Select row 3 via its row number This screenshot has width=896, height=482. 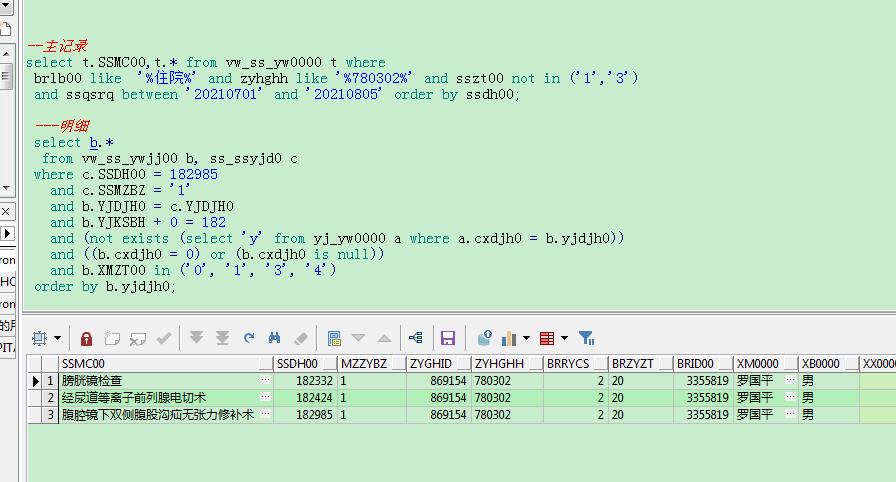(50, 415)
